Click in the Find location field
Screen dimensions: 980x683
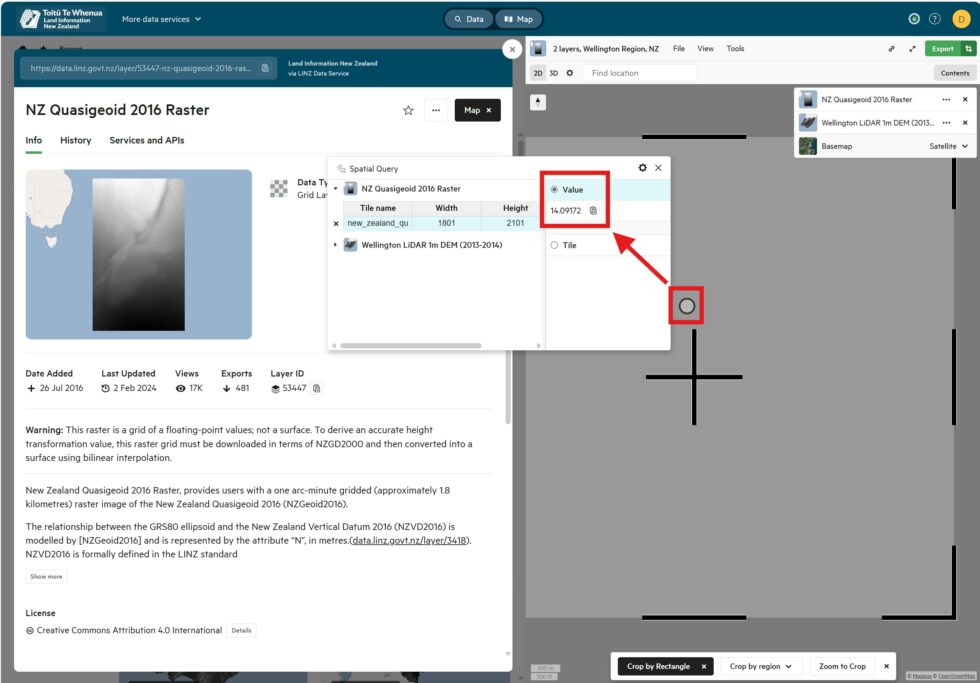pyautogui.click(x=640, y=73)
